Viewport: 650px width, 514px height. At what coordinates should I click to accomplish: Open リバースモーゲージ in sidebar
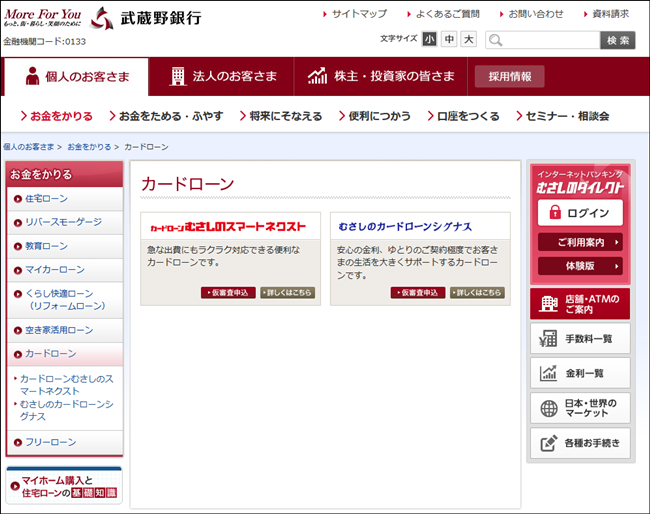point(65,223)
